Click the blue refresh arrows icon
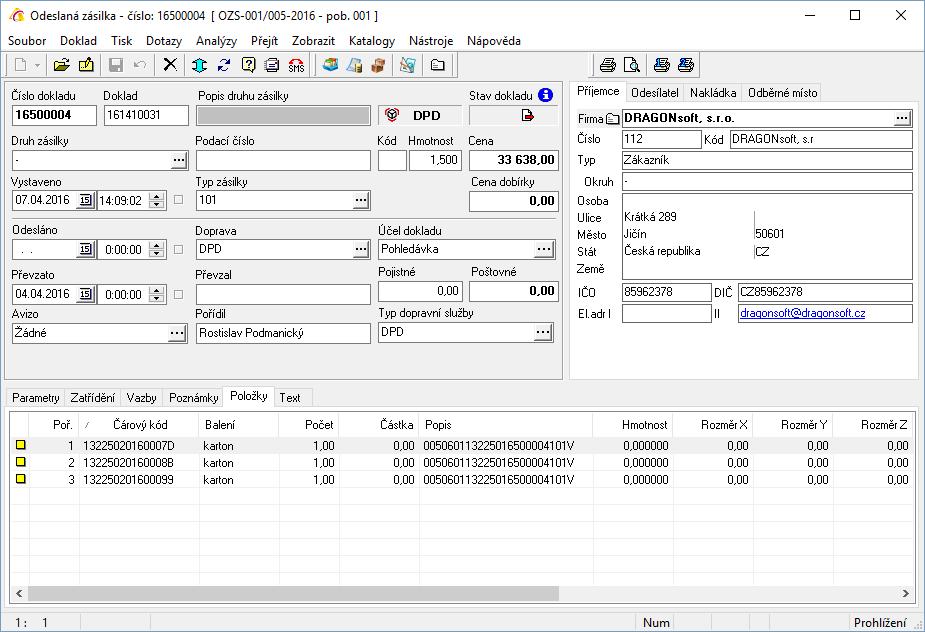Image resolution: width=925 pixels, height=632 pixels. [224, 65]
